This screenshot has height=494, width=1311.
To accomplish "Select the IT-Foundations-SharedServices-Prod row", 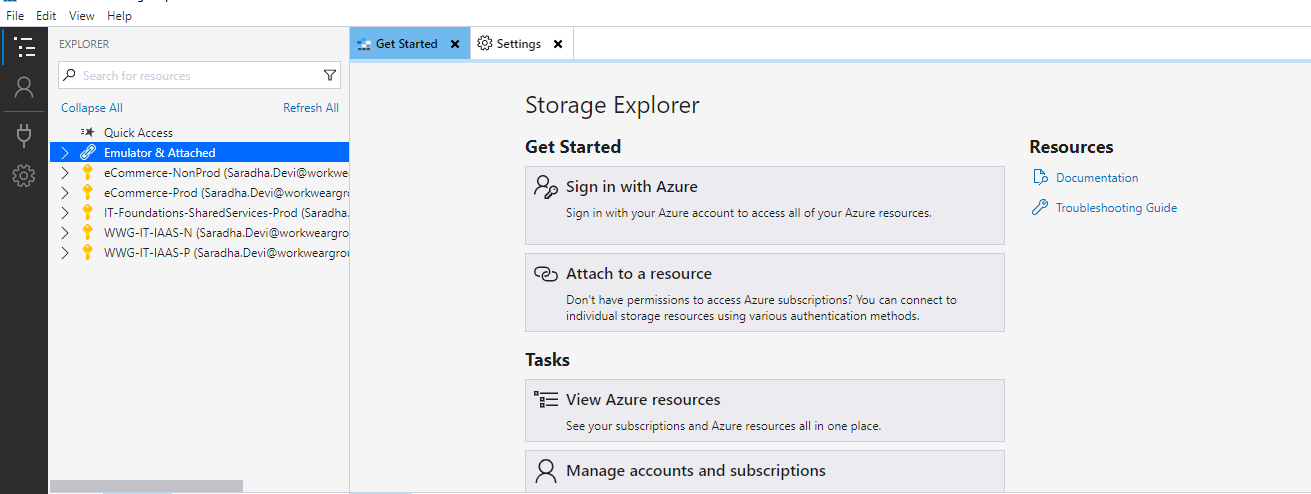I will pos(199,212).
